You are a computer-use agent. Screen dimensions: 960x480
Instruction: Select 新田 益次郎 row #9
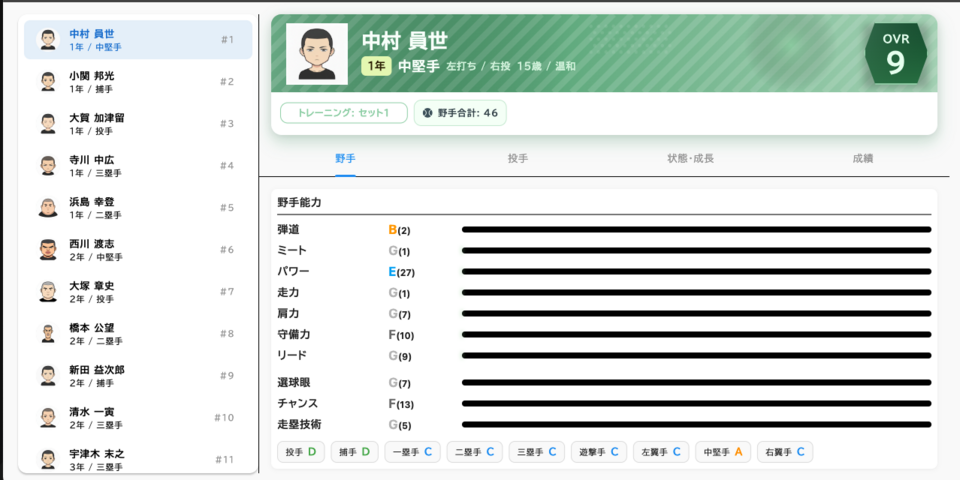(x=138, y=376)
